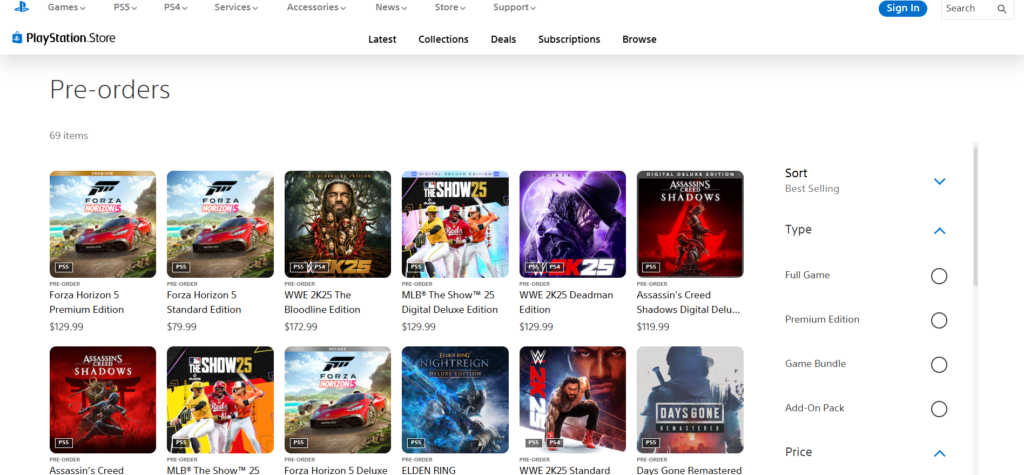Click the Best Selling sort value
The height and width of the screenshot is (475, 1024).
tap(812, 189)
